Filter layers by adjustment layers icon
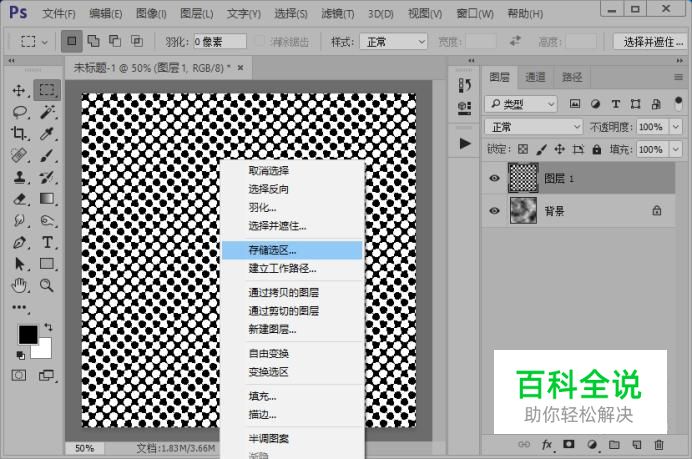Viewport: 692px width, 459px height. [x=595, y=104]
